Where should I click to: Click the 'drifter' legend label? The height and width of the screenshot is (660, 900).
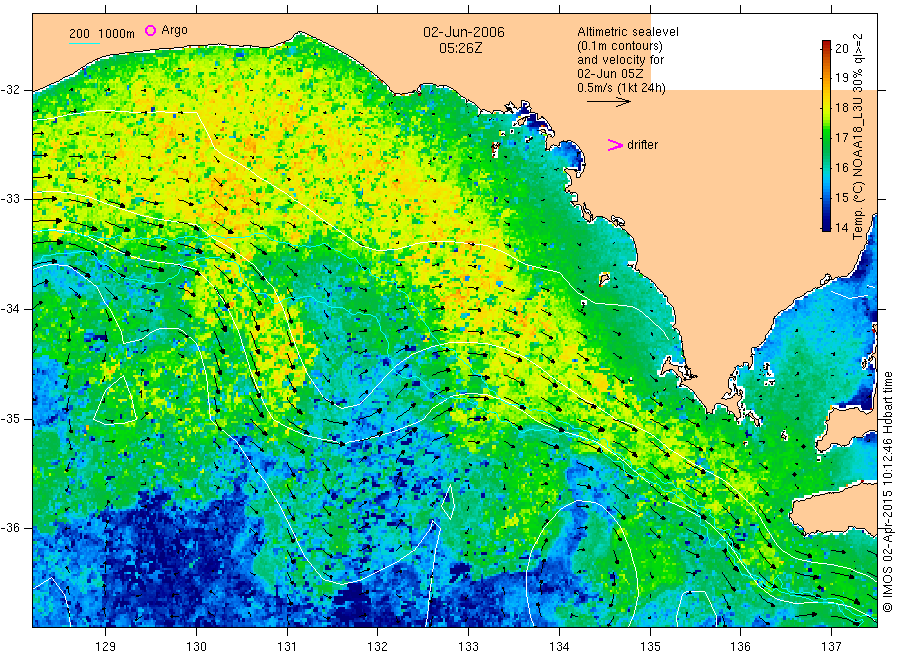[642, 145]
